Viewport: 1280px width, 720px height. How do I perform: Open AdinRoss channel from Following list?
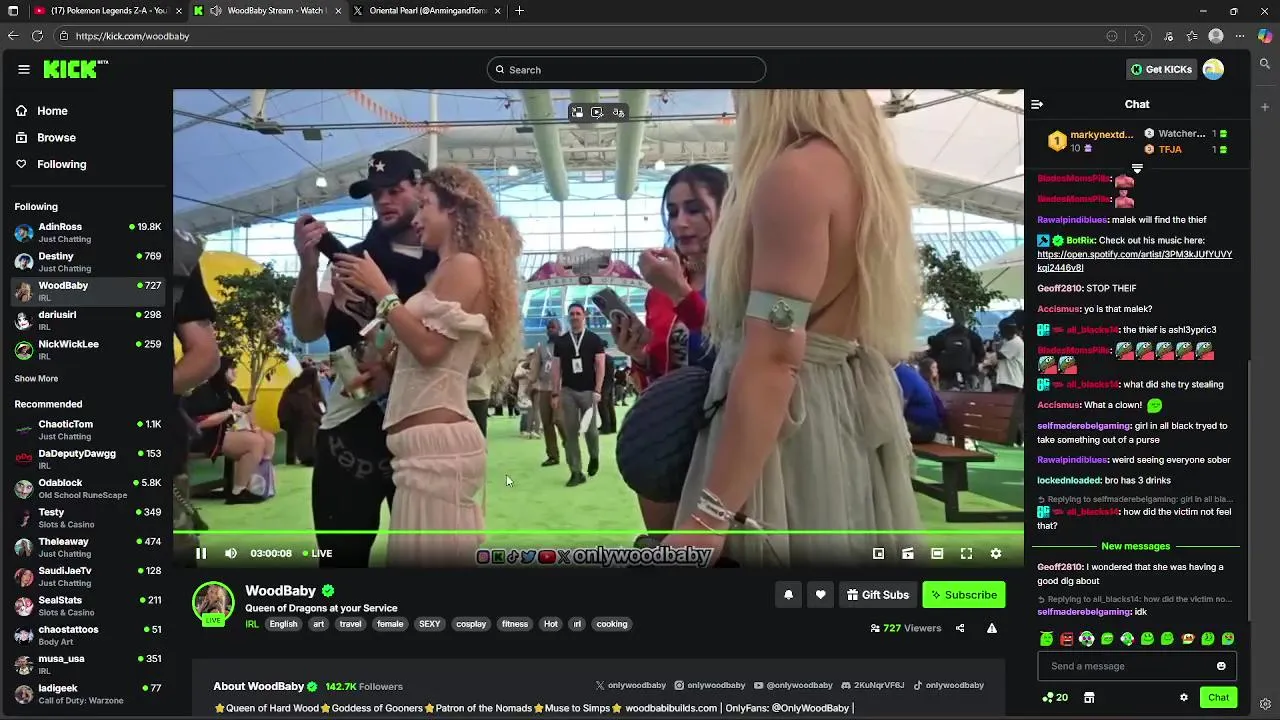[x=88, y=232]
